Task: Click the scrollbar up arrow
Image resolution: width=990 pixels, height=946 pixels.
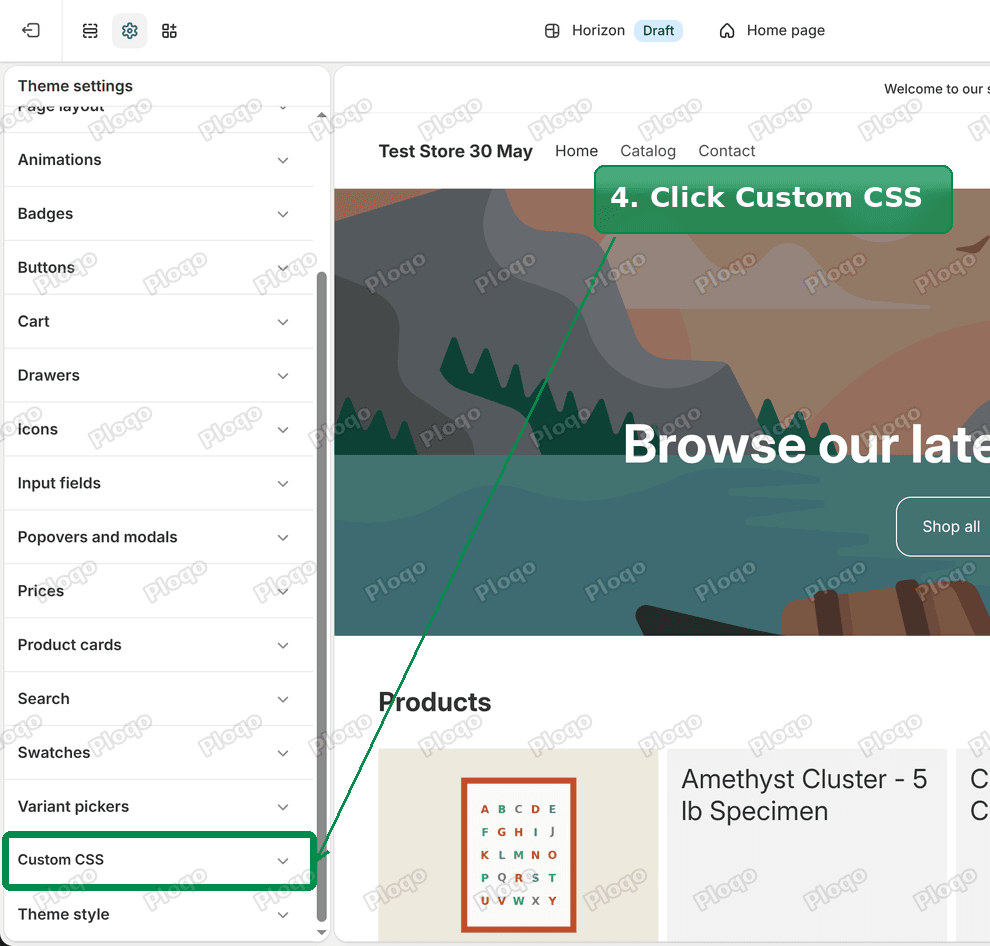Action: click(321, 116)
